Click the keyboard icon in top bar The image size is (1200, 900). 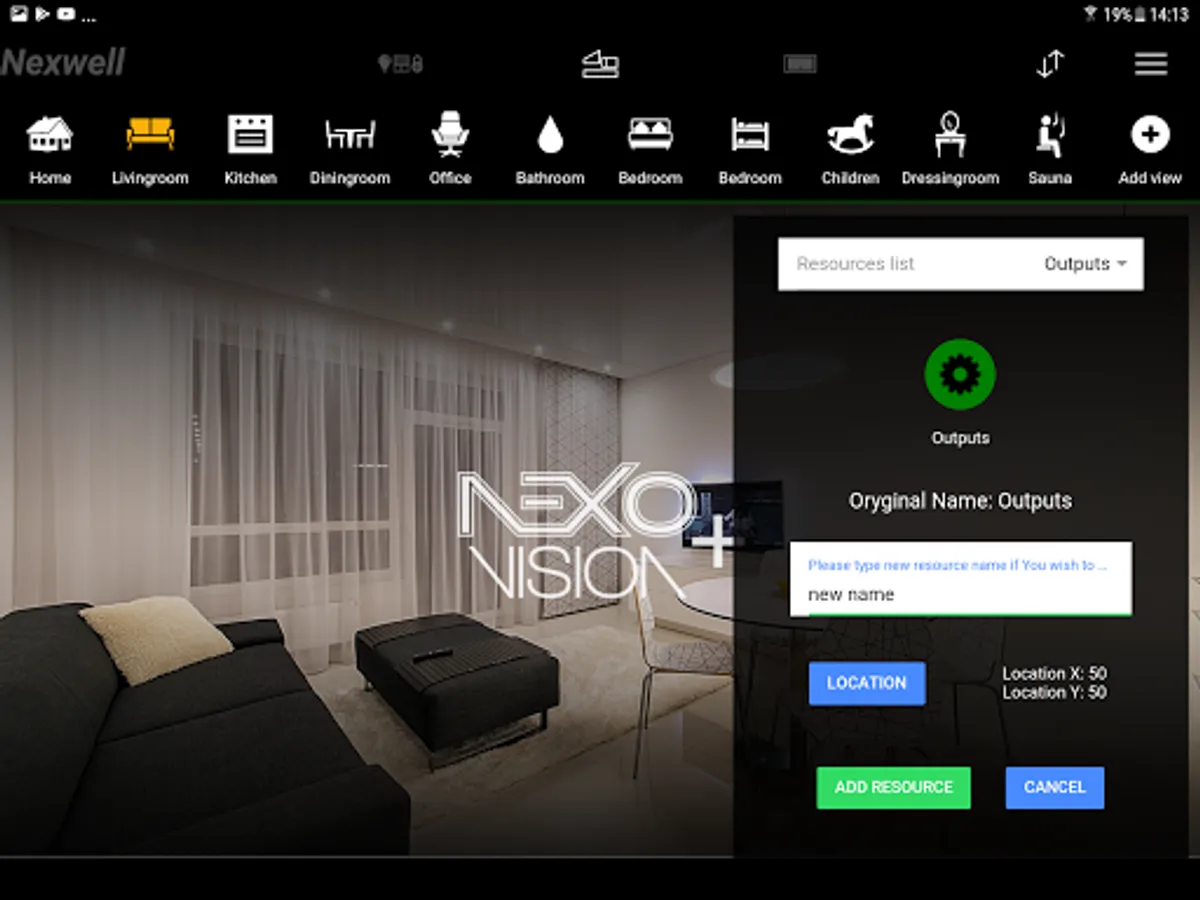click(x=800, y=64)
